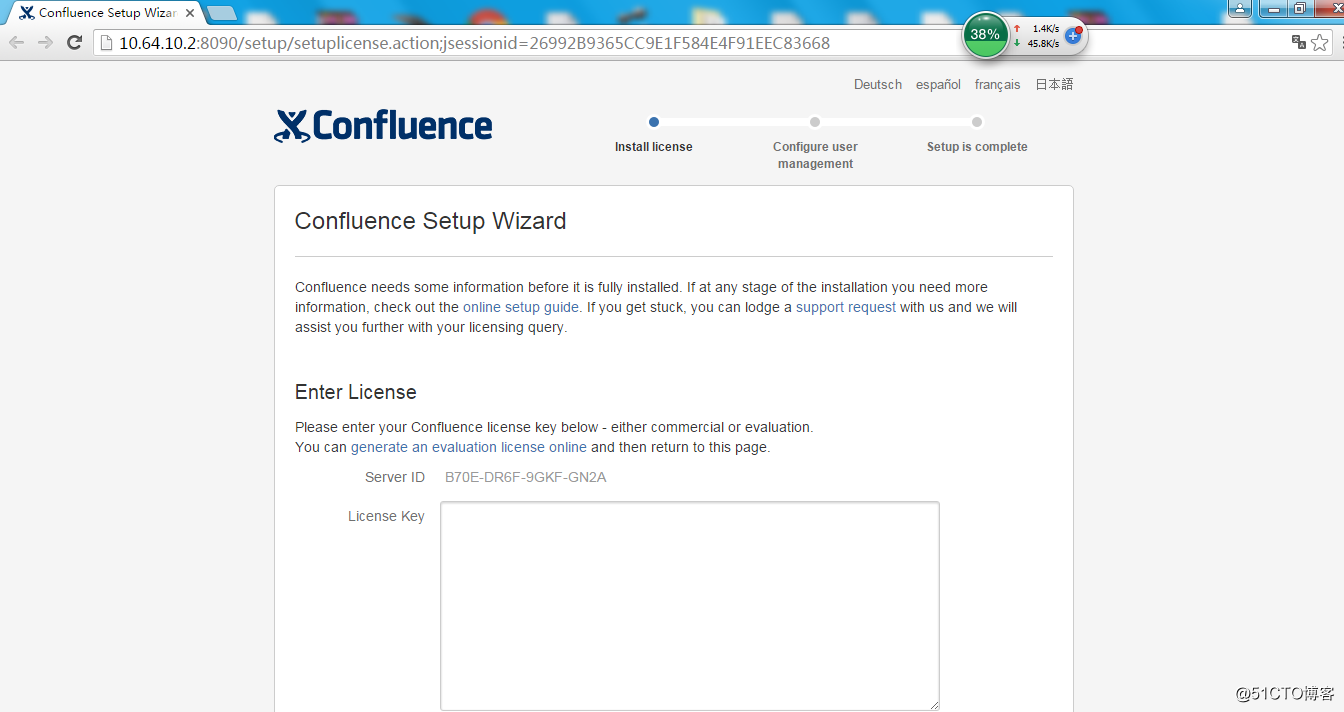Click inside the License Key text area

(x=690, y=606)
